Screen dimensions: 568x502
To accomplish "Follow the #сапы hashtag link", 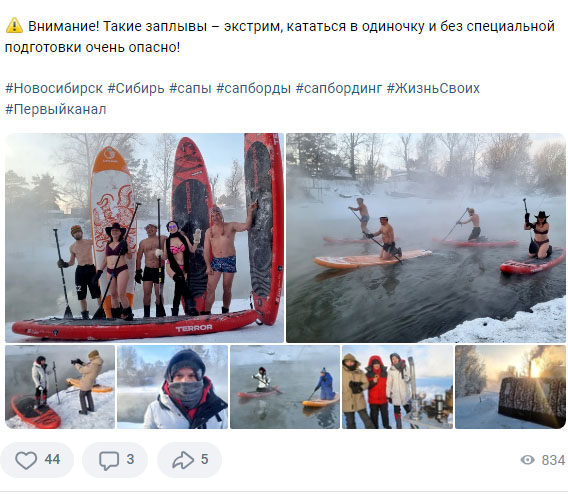I will point(190,88).
